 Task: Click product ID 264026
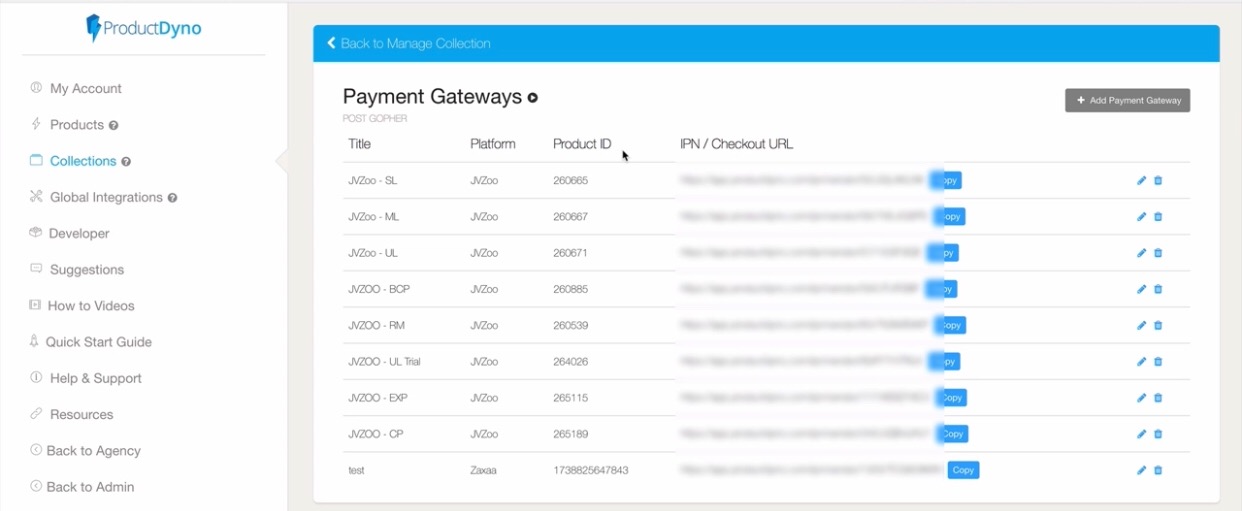coord(570,361)
